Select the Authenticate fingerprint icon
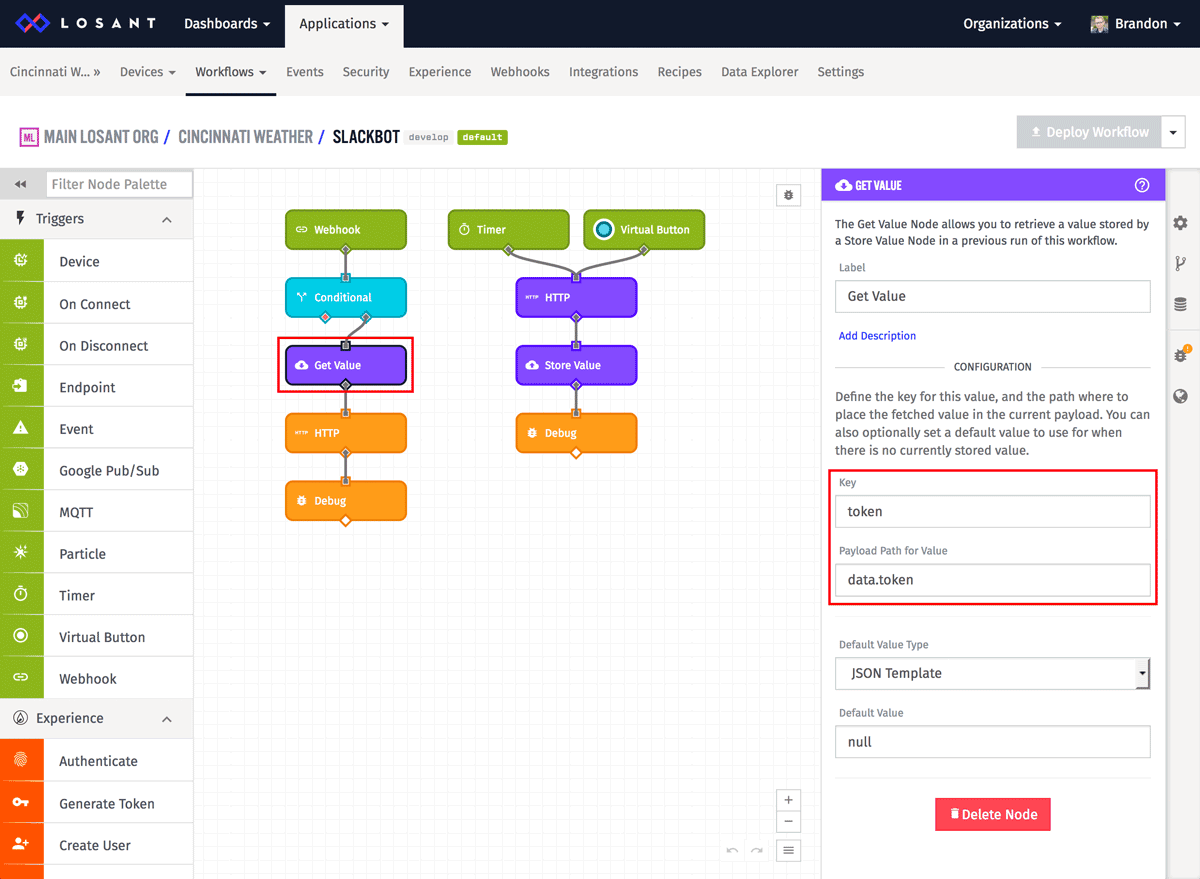 [x=21, y=760]
